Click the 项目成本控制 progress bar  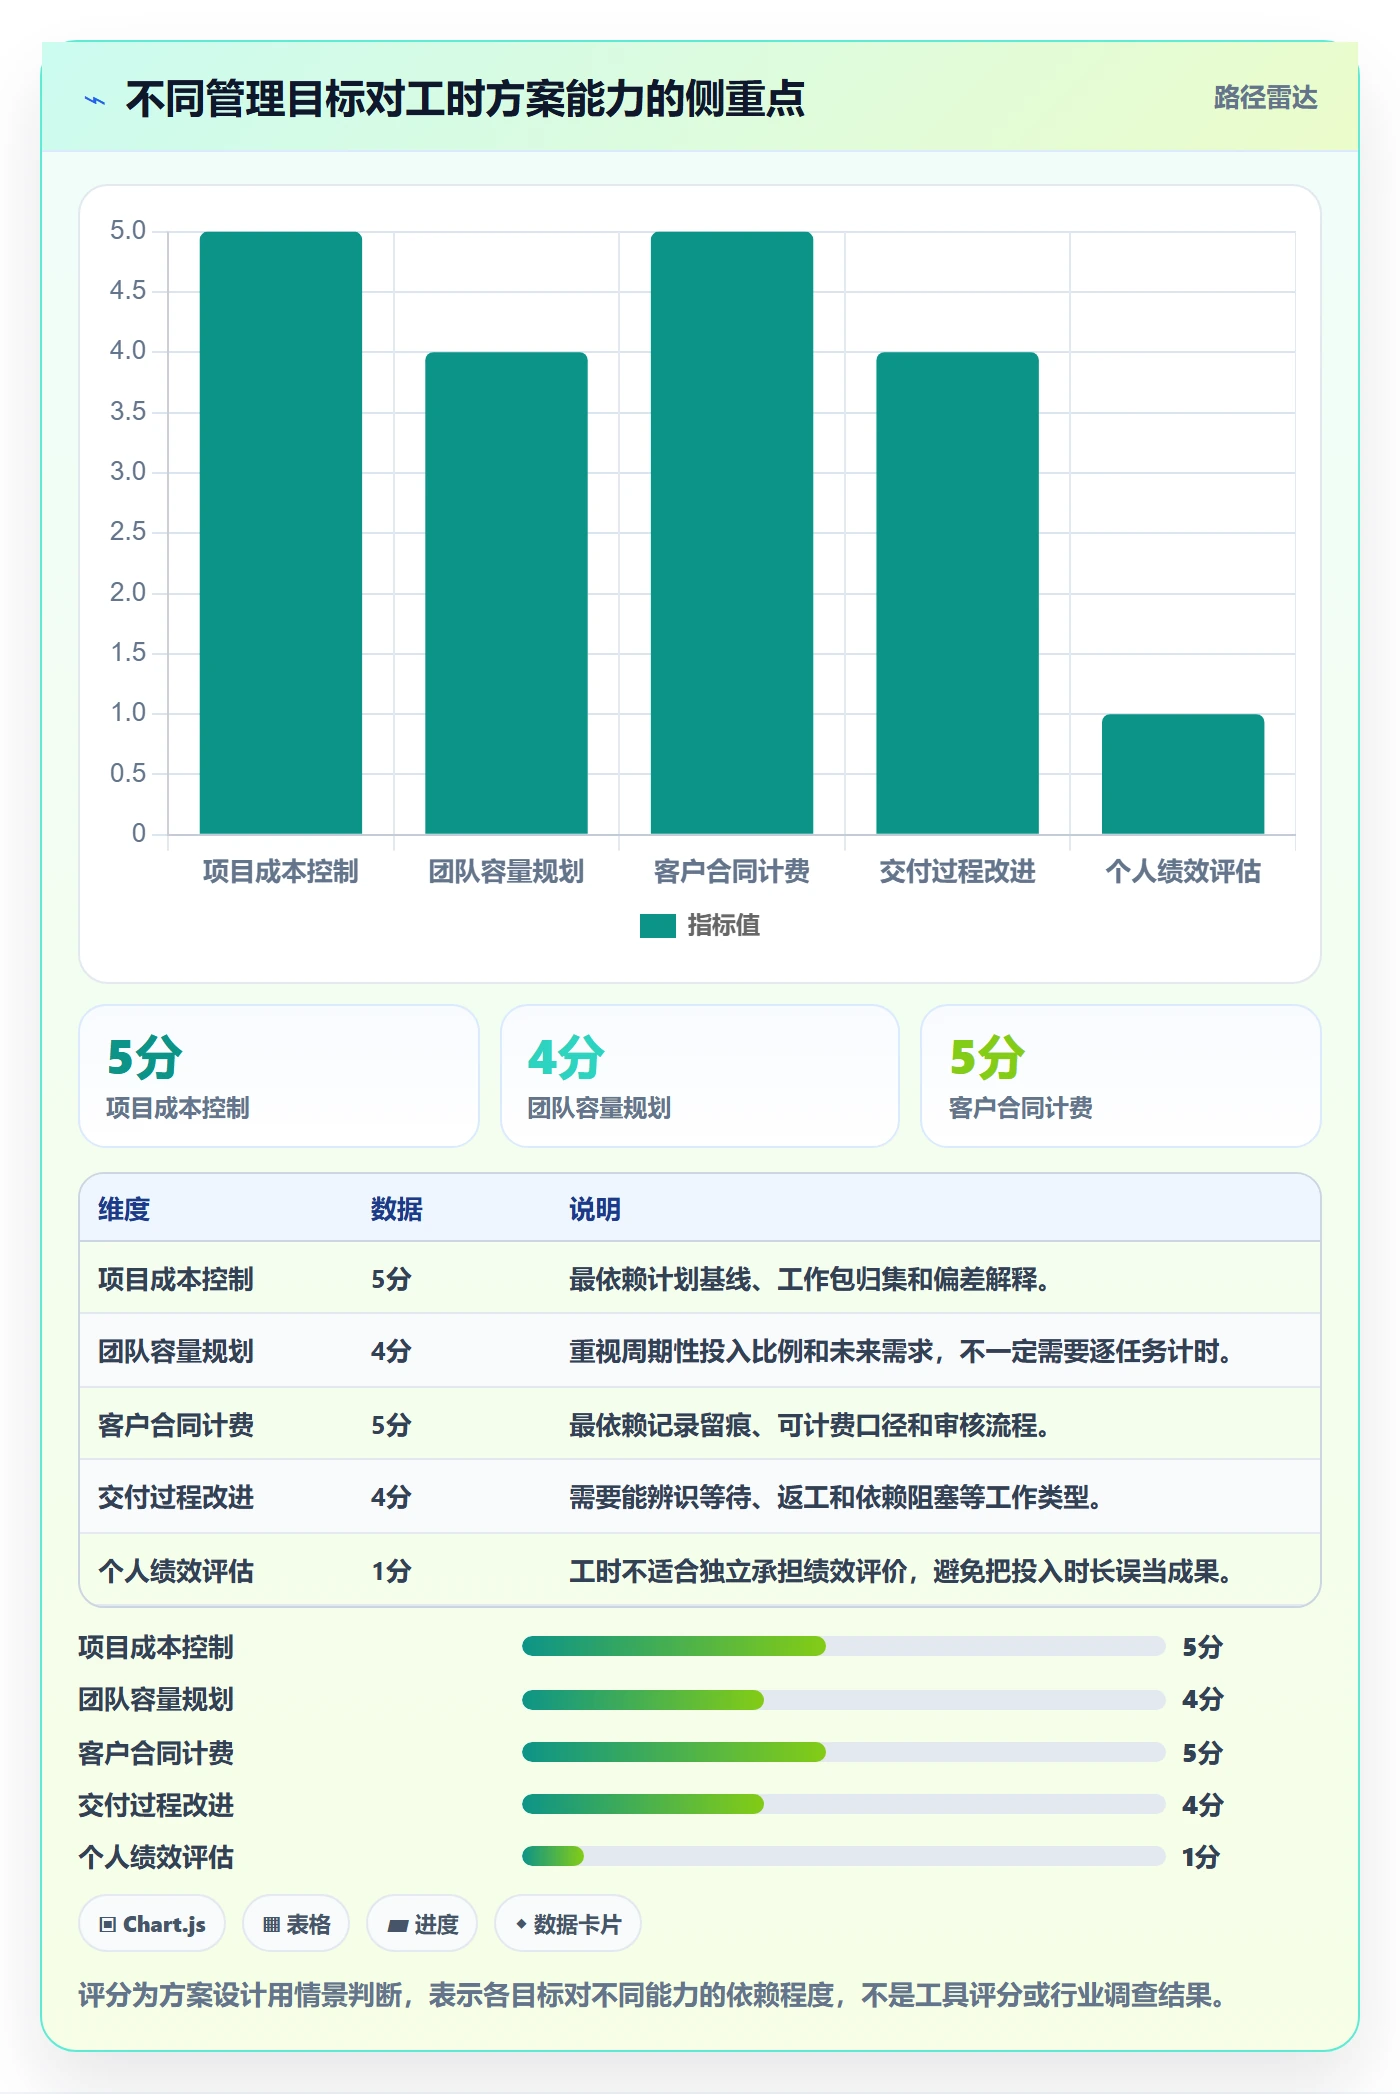[843, 1646]
